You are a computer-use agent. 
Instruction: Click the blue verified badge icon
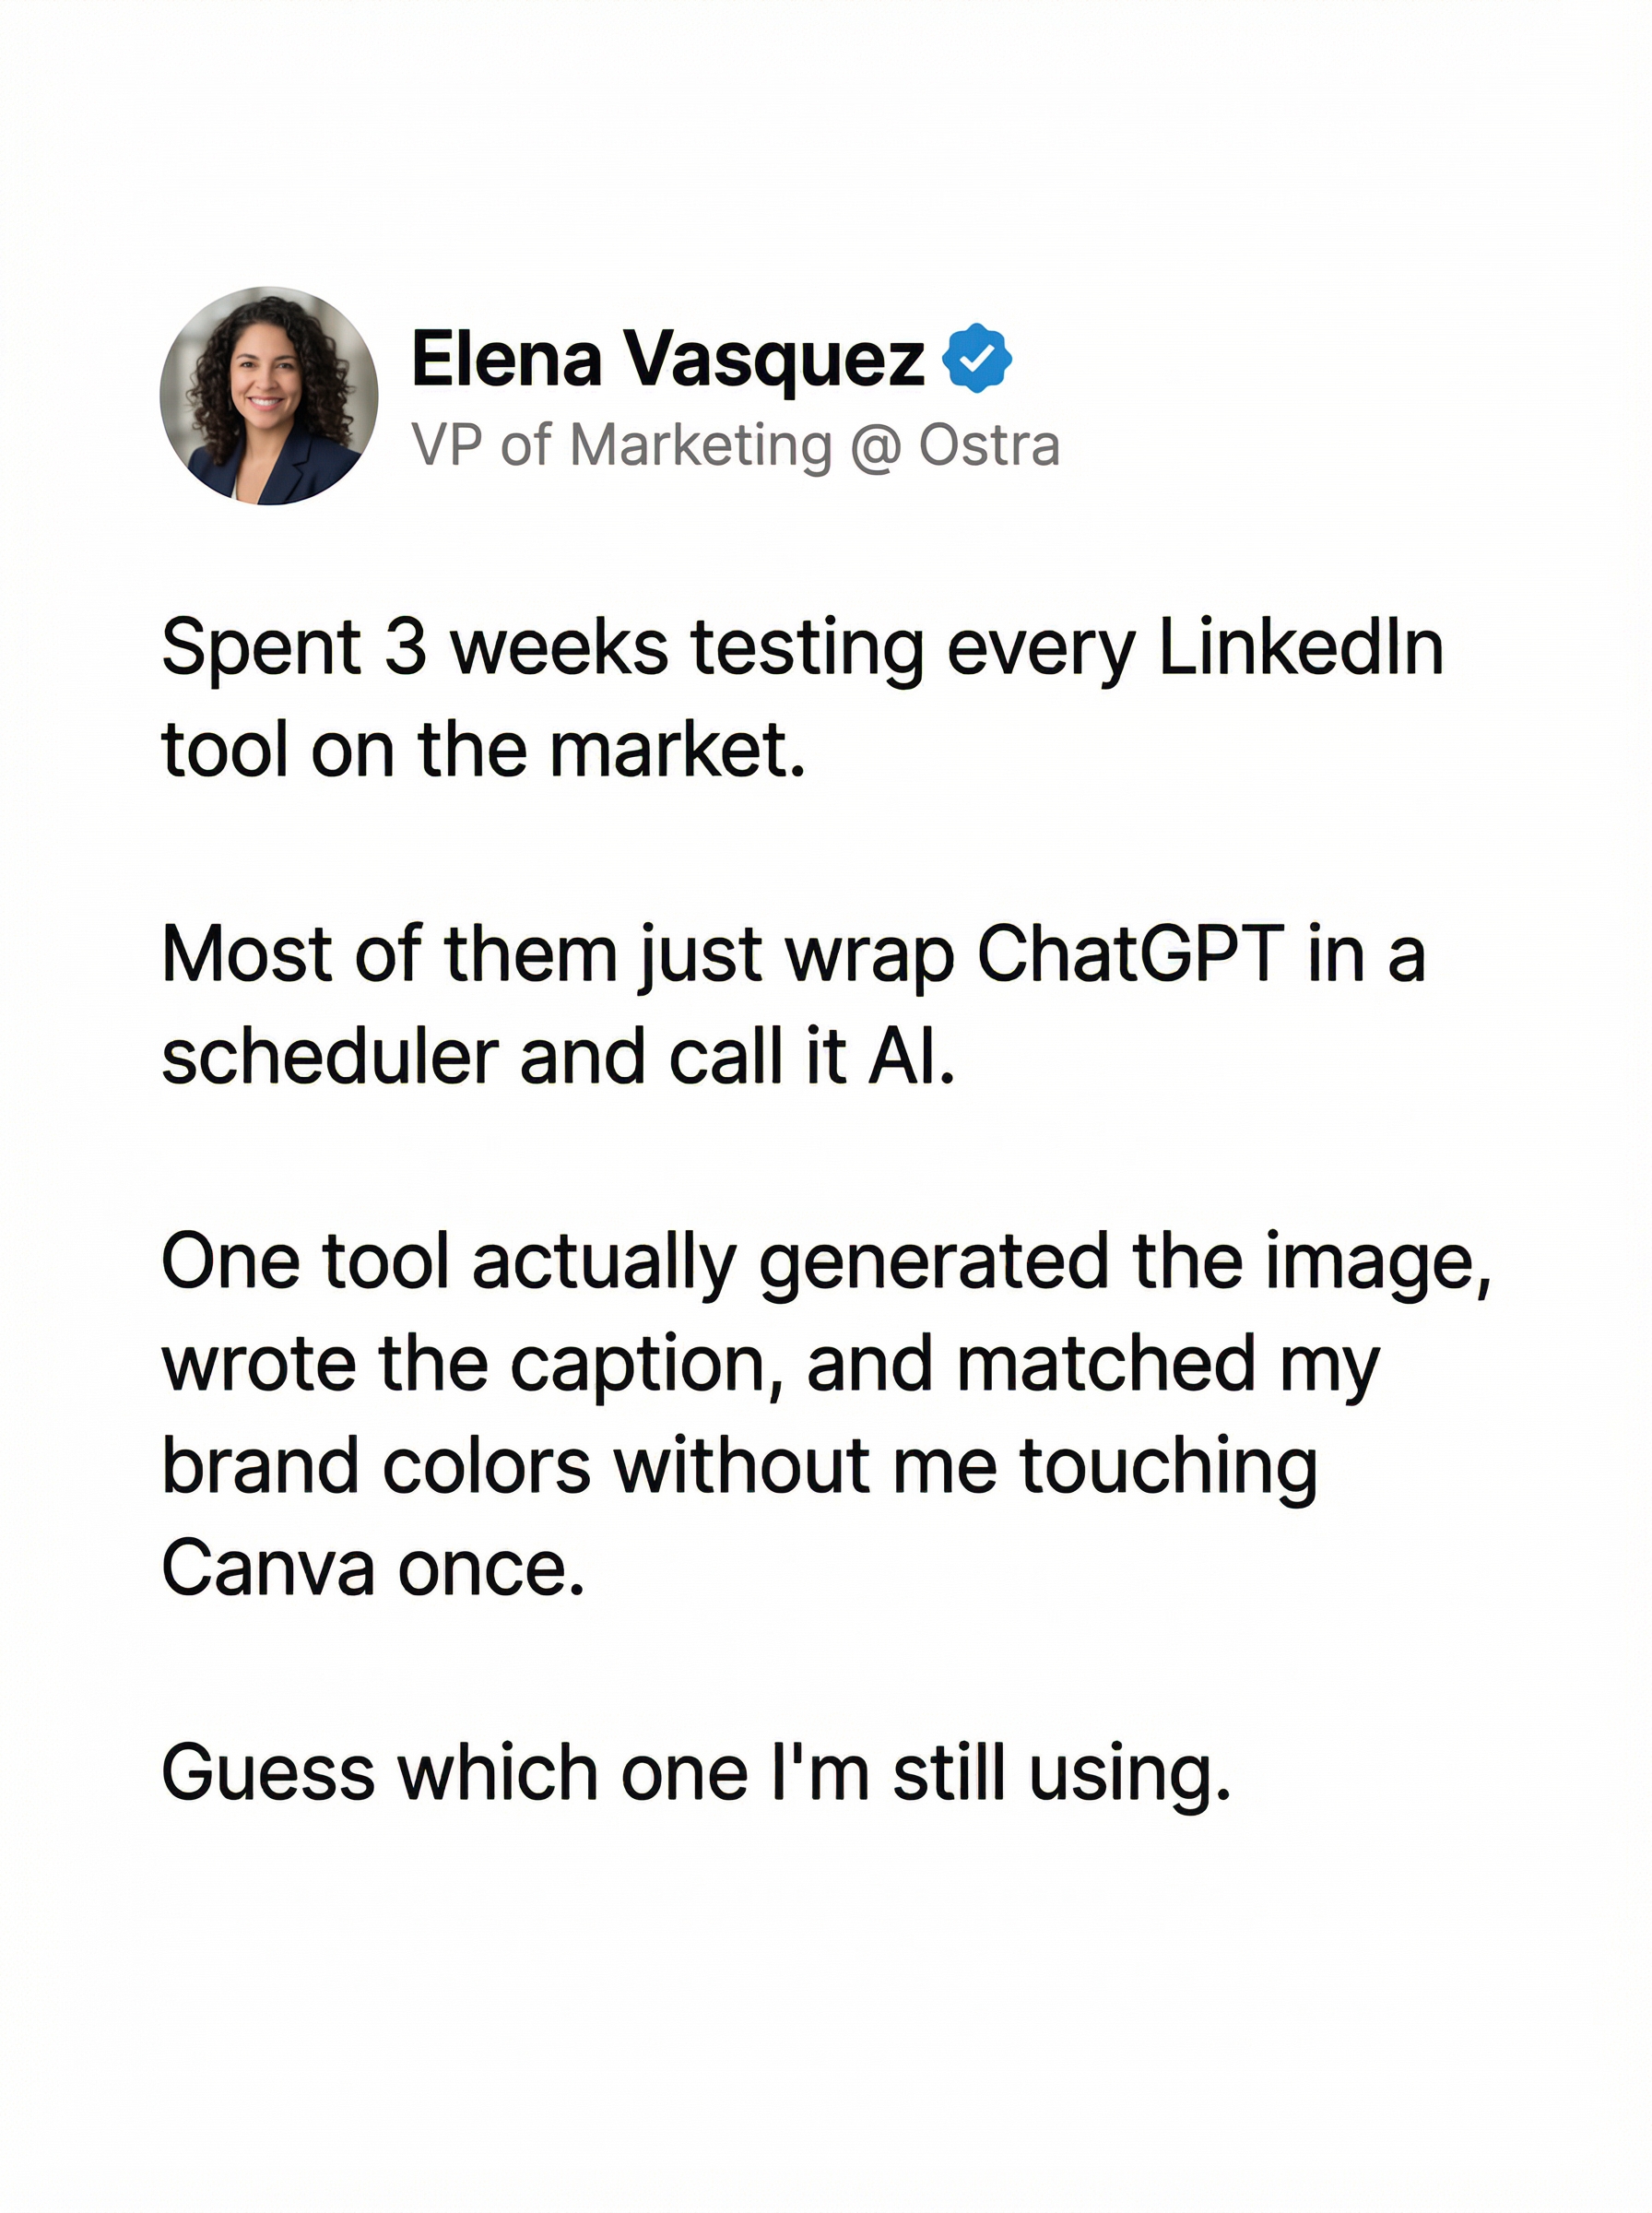tap(977, 357)
